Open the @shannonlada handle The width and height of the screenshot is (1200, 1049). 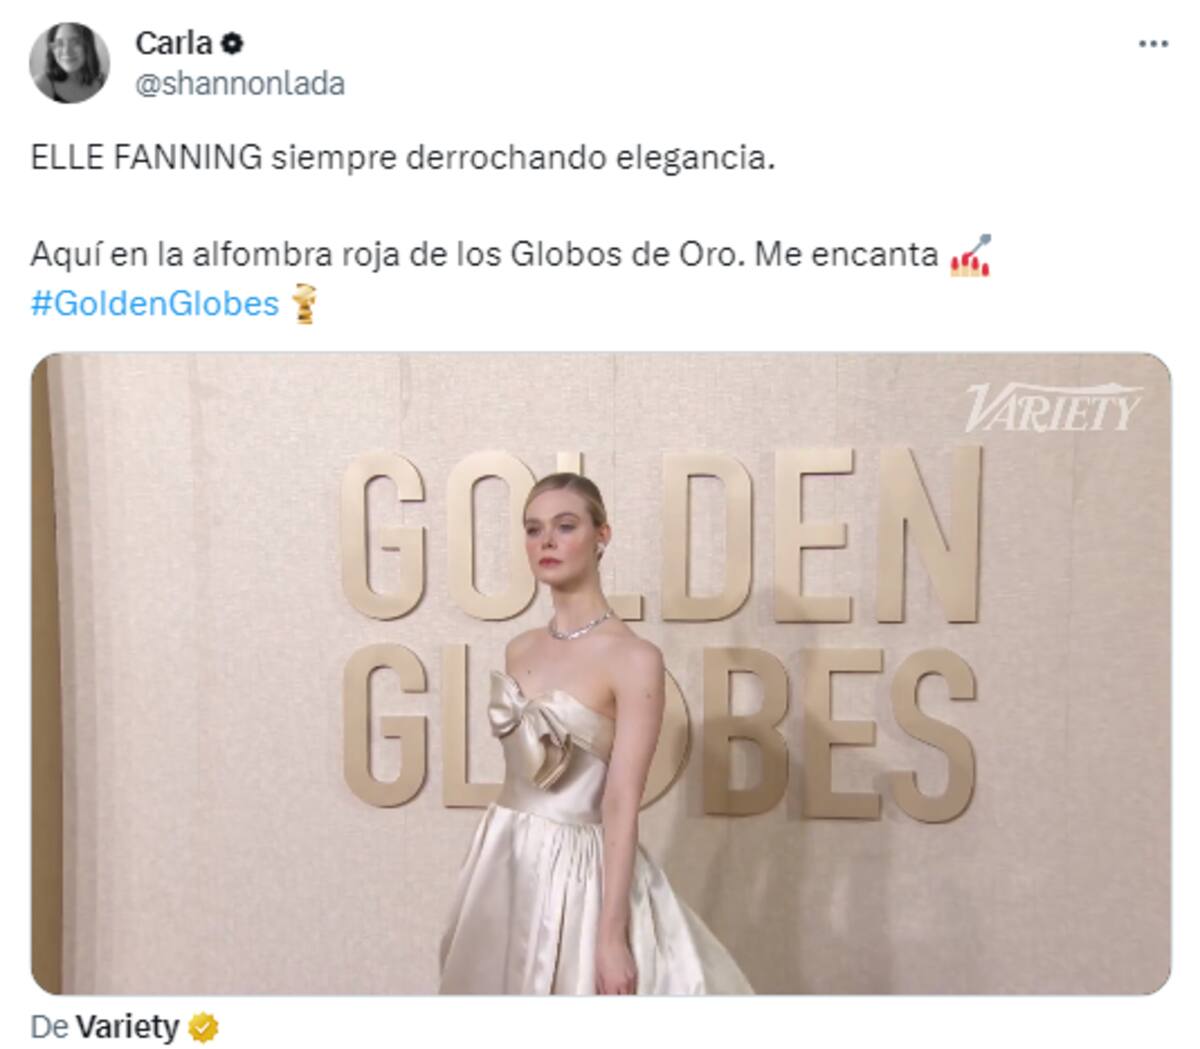pos(239,84)
